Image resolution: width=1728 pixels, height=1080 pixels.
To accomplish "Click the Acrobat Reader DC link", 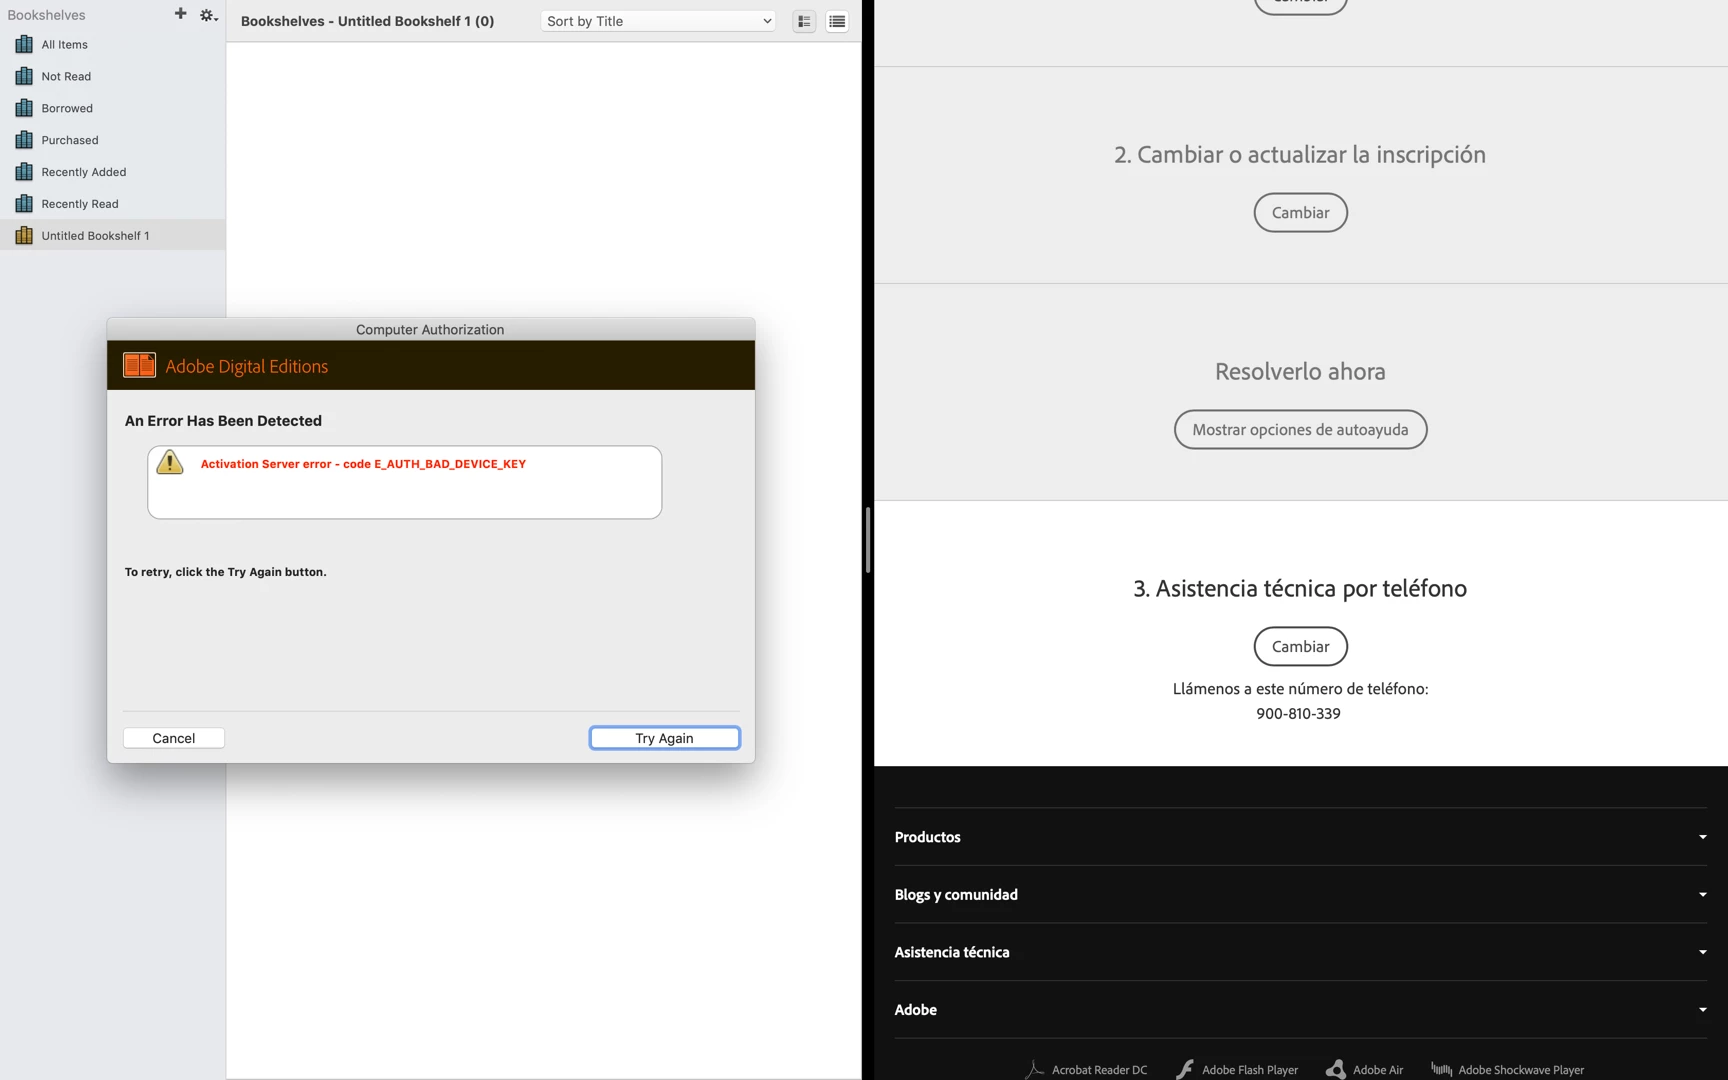I will click(x=1099, y=1070).
